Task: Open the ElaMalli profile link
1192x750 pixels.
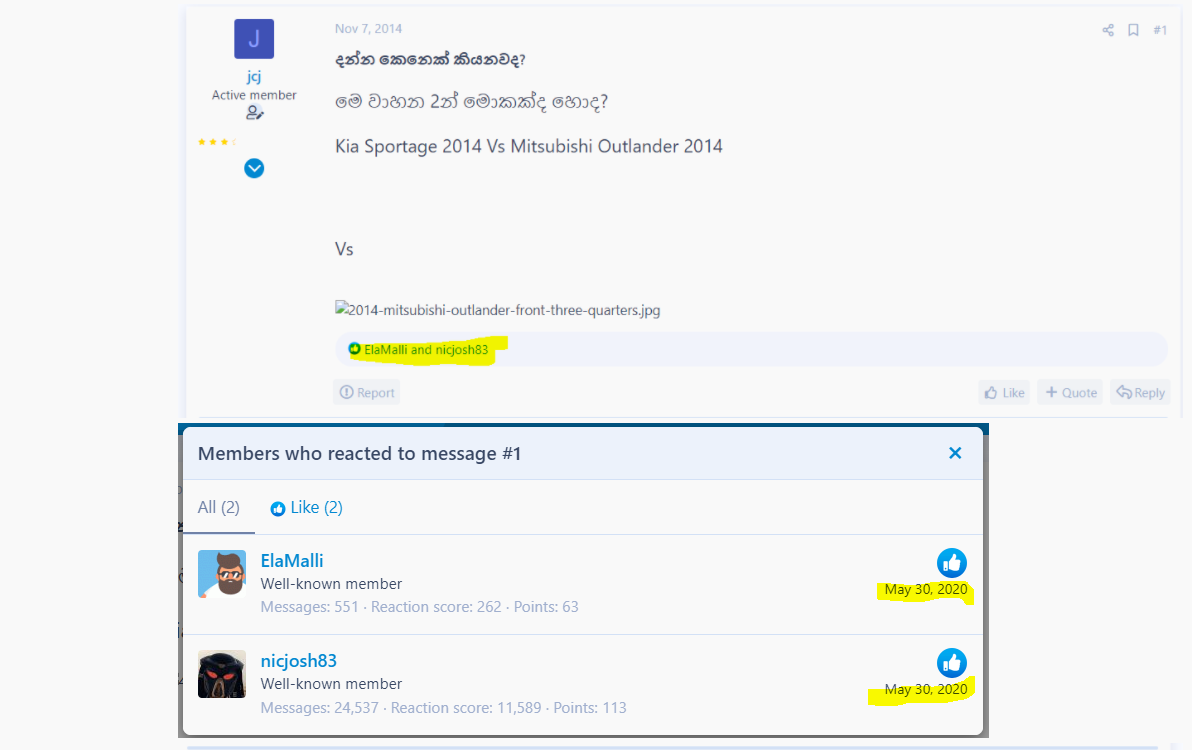Action: pyautogui.click(x=292, y=561)
